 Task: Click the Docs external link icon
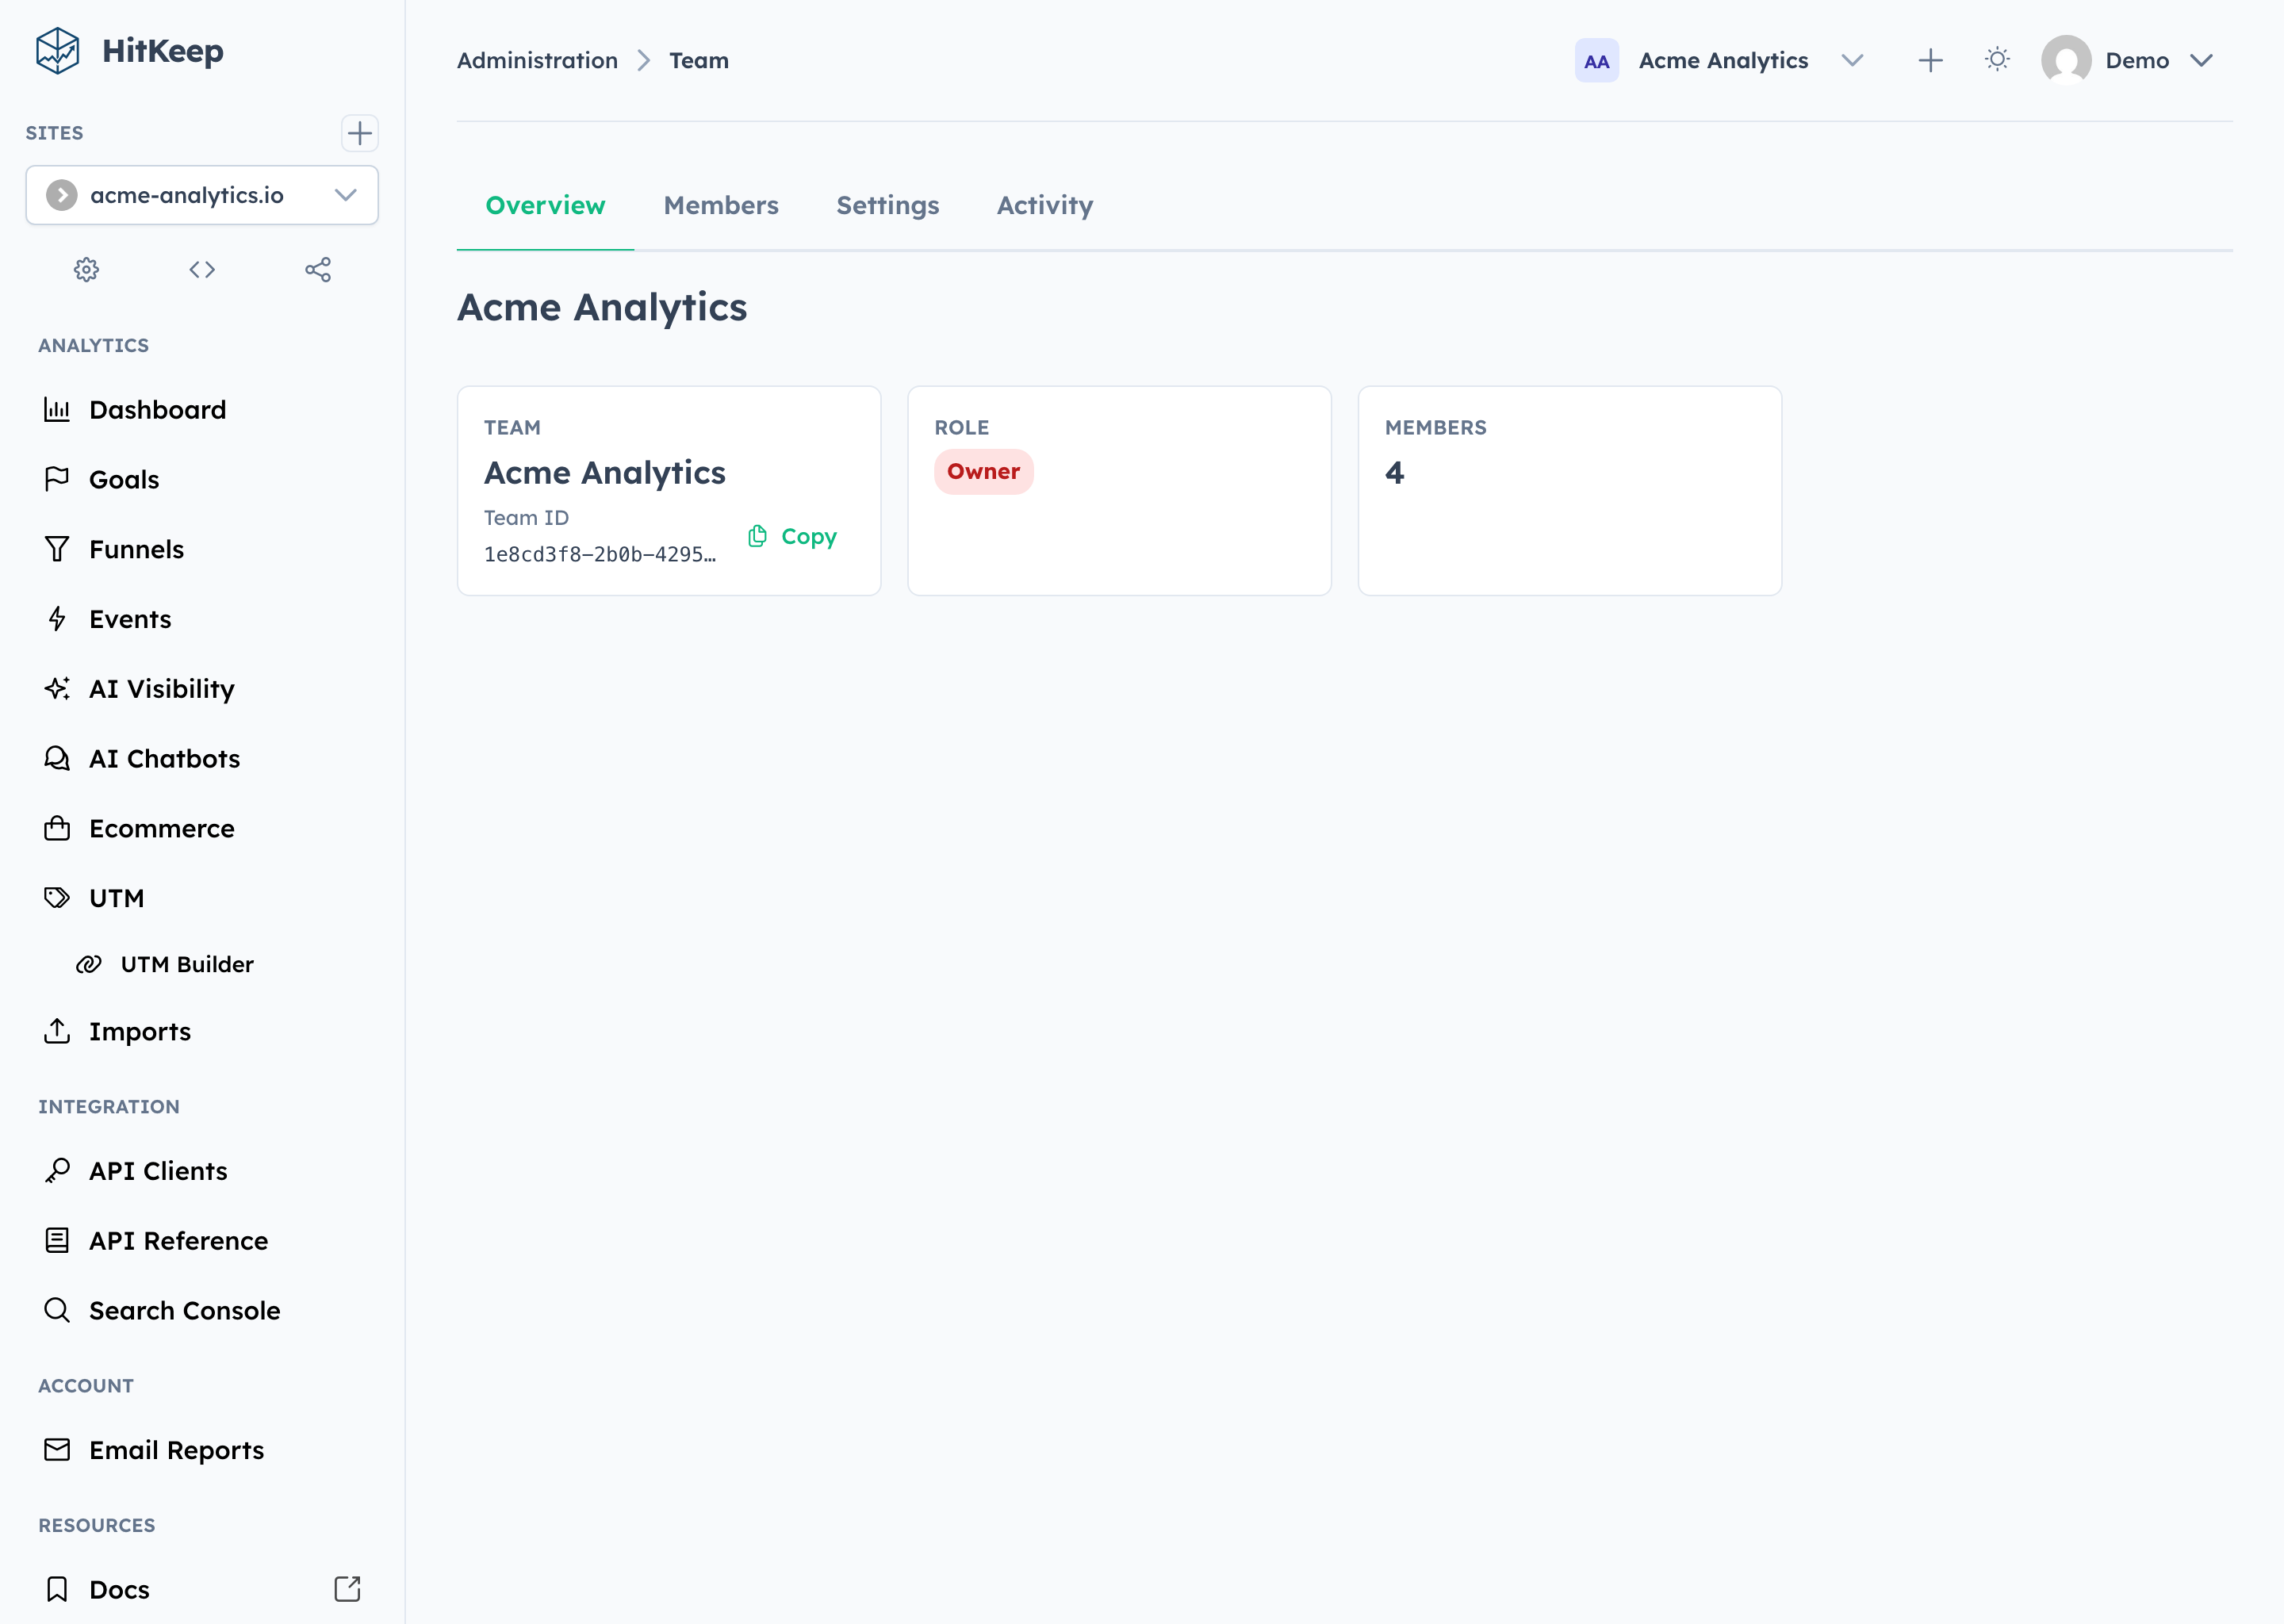point(347,1589)
